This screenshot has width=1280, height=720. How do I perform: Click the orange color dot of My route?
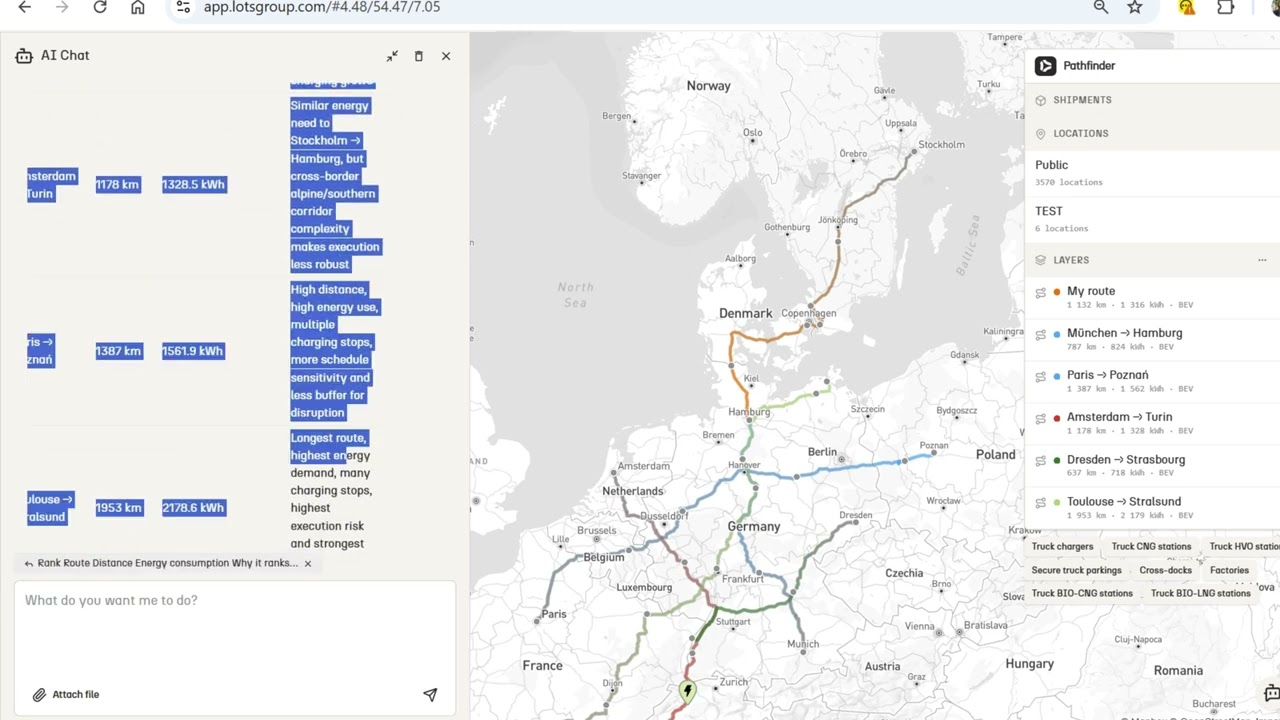(1057, 292)
